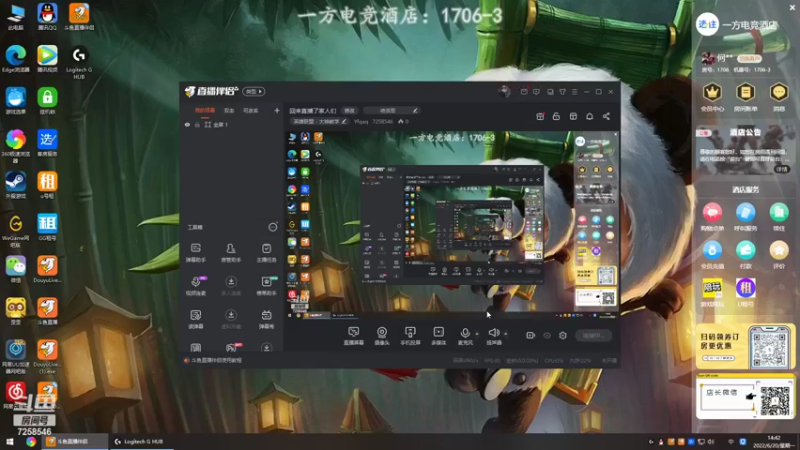Switch to the third scene tab
800x450 pixels.
click(251, 111)
